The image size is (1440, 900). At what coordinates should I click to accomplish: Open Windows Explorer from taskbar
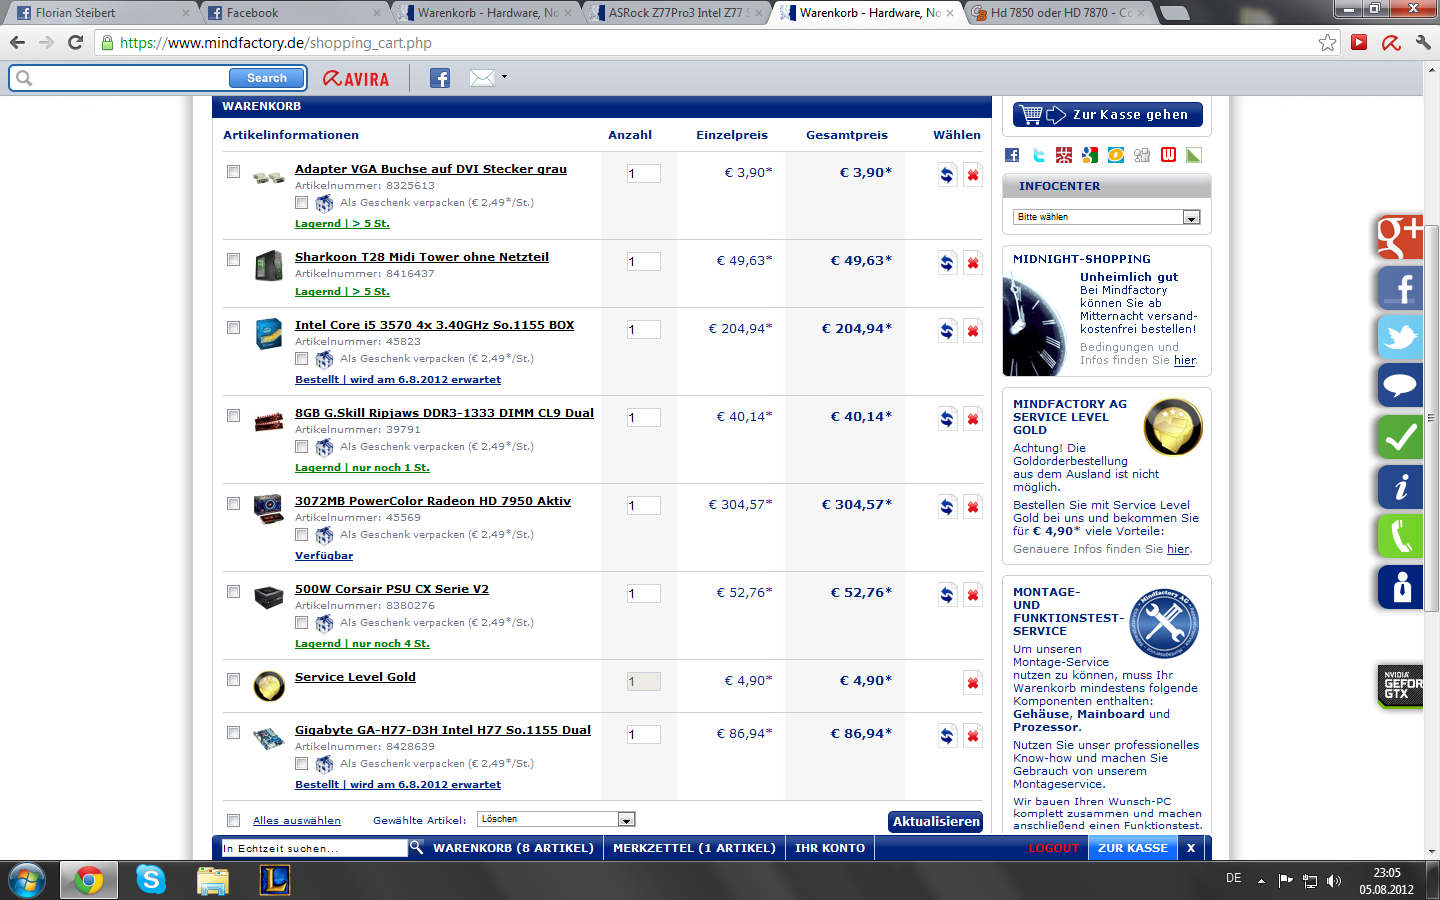tap(213, 880)
